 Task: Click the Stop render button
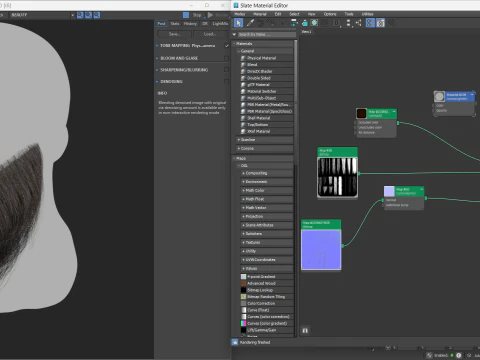point(197,15)
